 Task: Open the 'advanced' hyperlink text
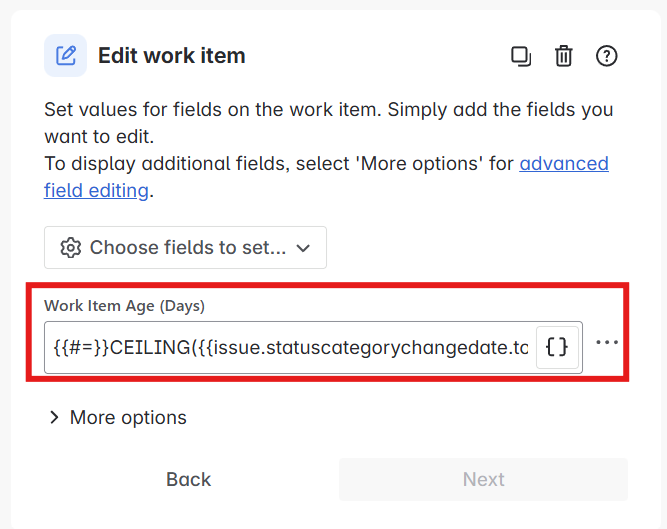(564, 164)
